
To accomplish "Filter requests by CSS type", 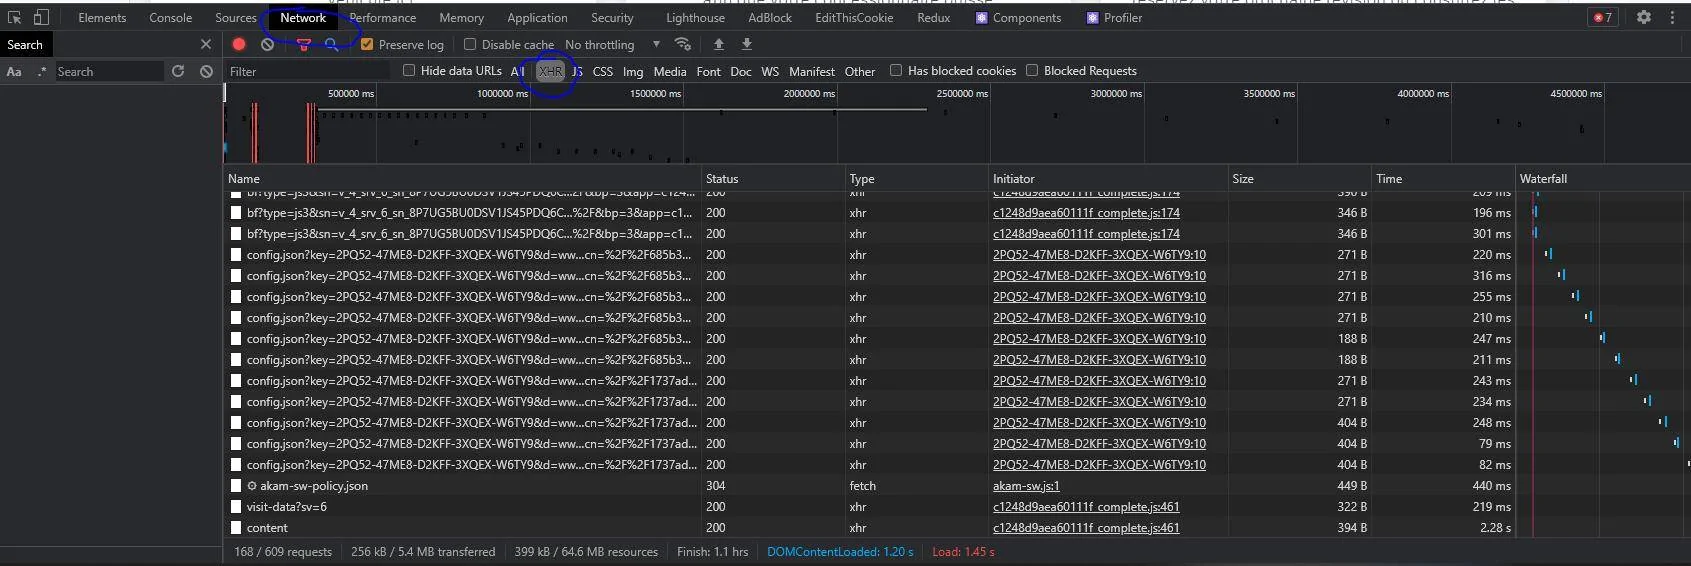I will pyautogui.click(x=603, y=72).
